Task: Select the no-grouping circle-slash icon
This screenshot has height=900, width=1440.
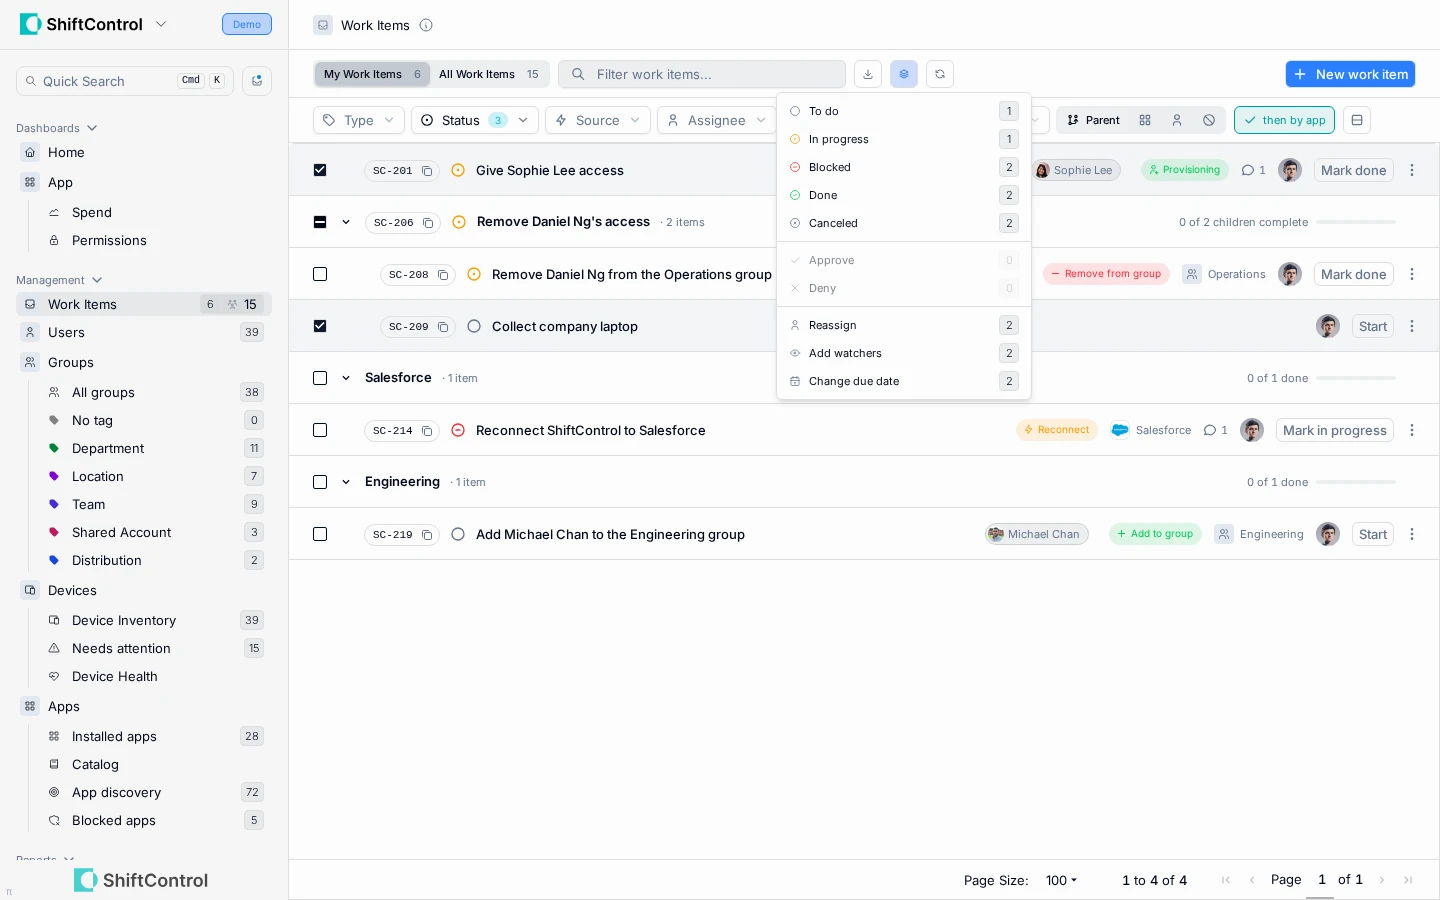Action: click(x=1209, y=120)
